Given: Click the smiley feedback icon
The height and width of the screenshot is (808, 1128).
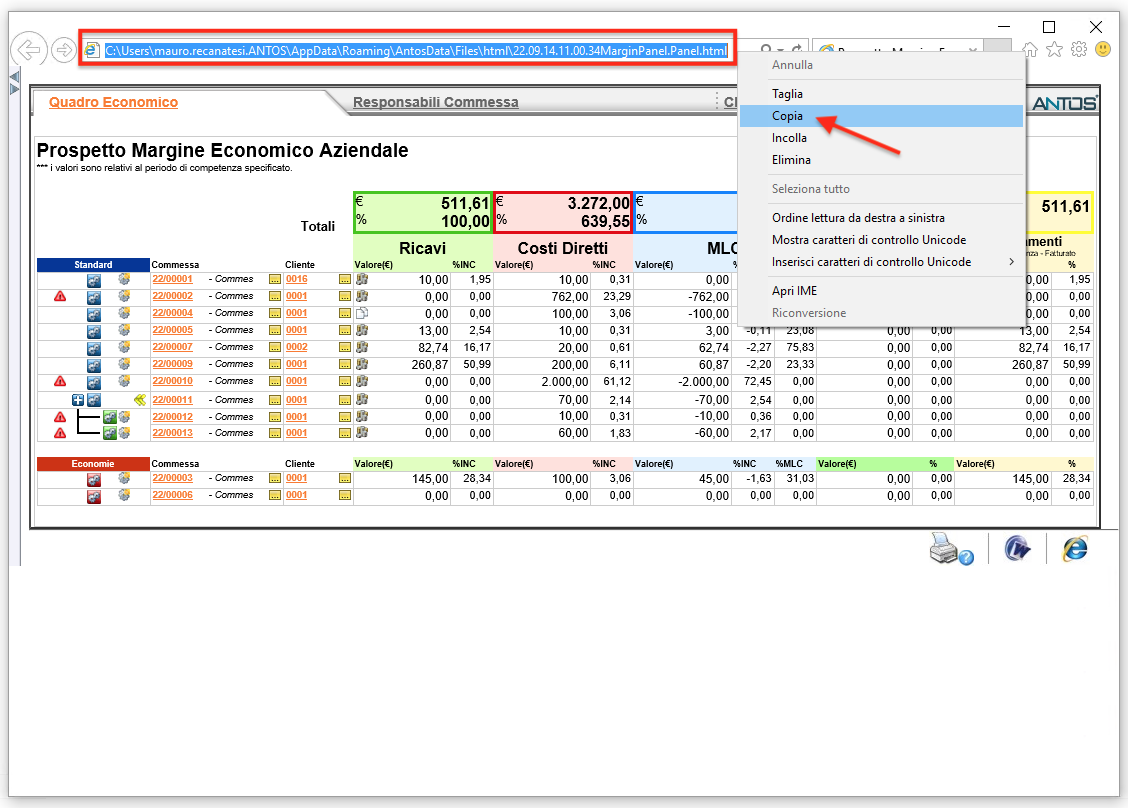Looking at the screenshot, I should tap(1103, 49).
